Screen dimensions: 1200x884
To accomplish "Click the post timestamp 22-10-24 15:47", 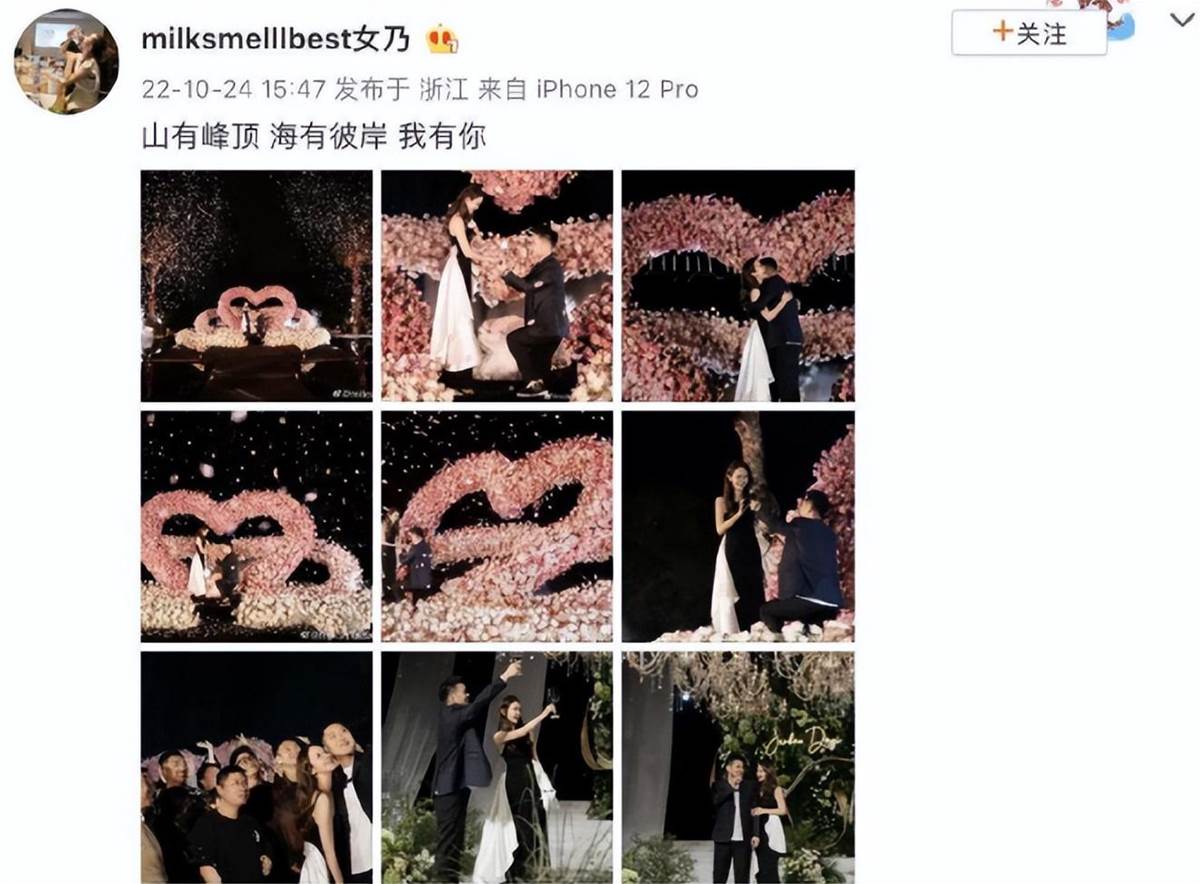I will click(x=234, y=89).
